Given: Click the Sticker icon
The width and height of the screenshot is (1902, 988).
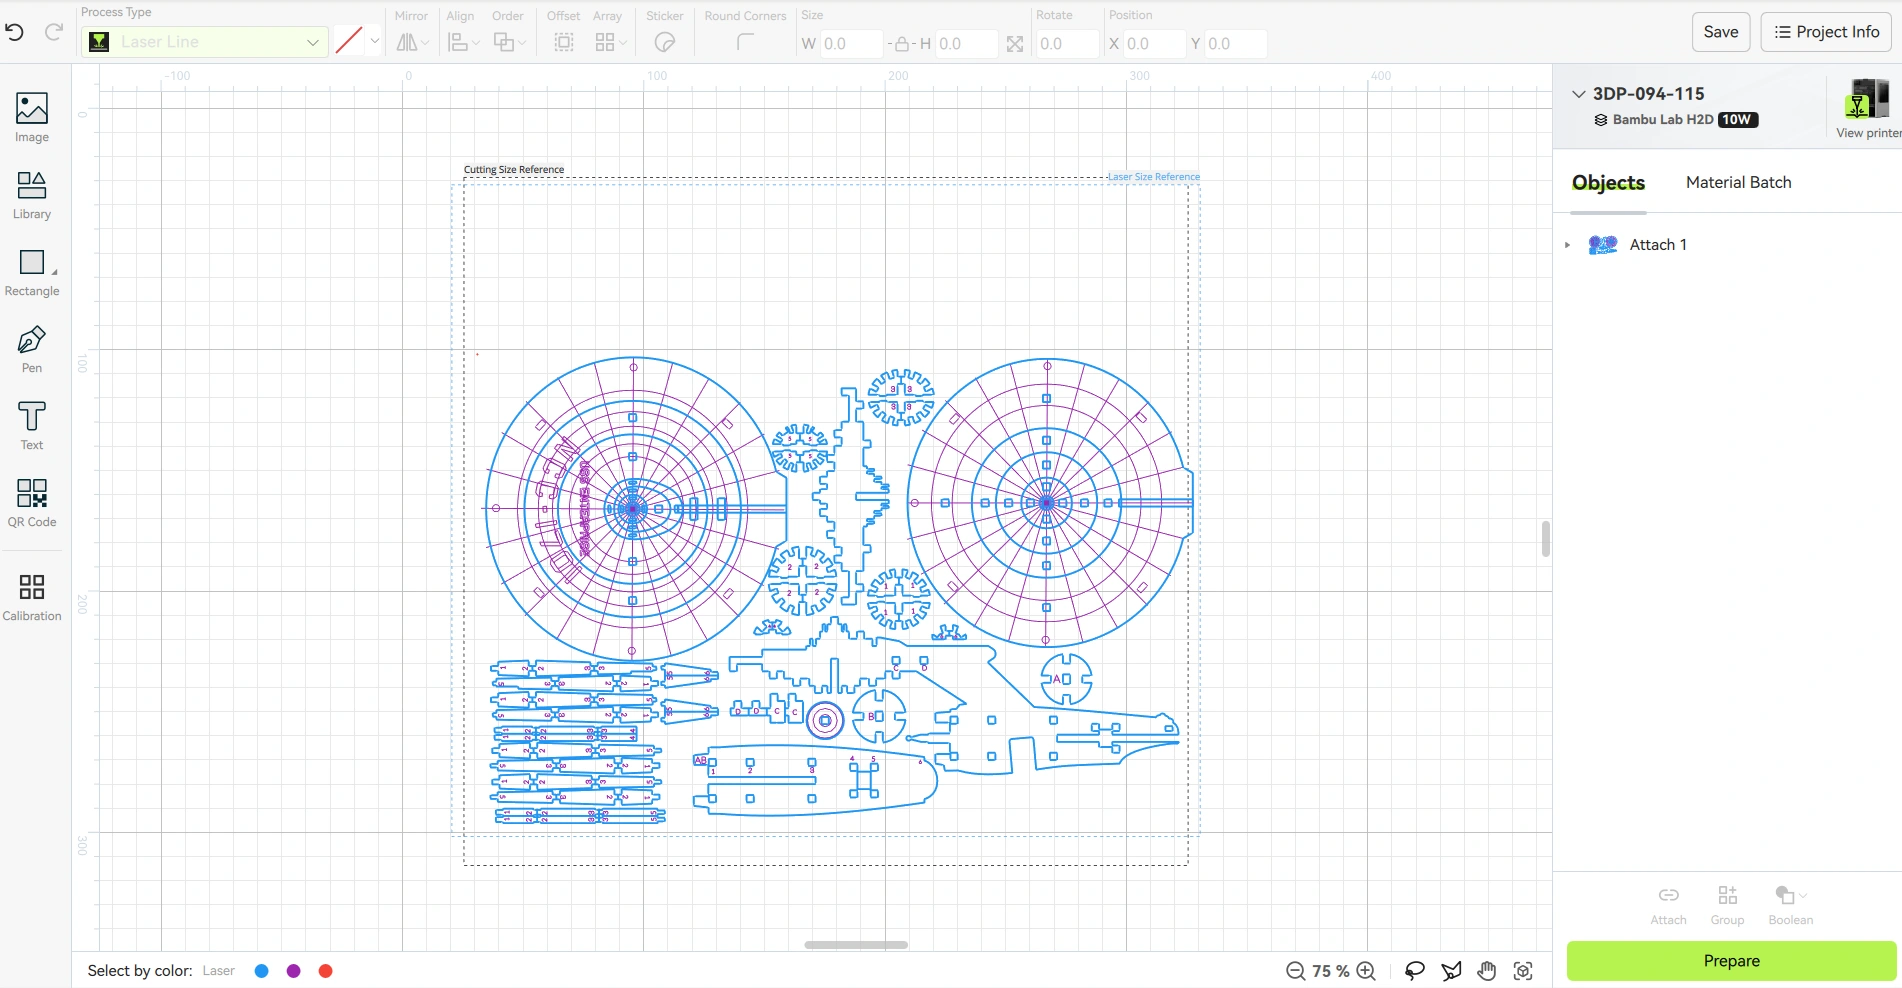Looking at the screenshot, I should pos(665,42).
